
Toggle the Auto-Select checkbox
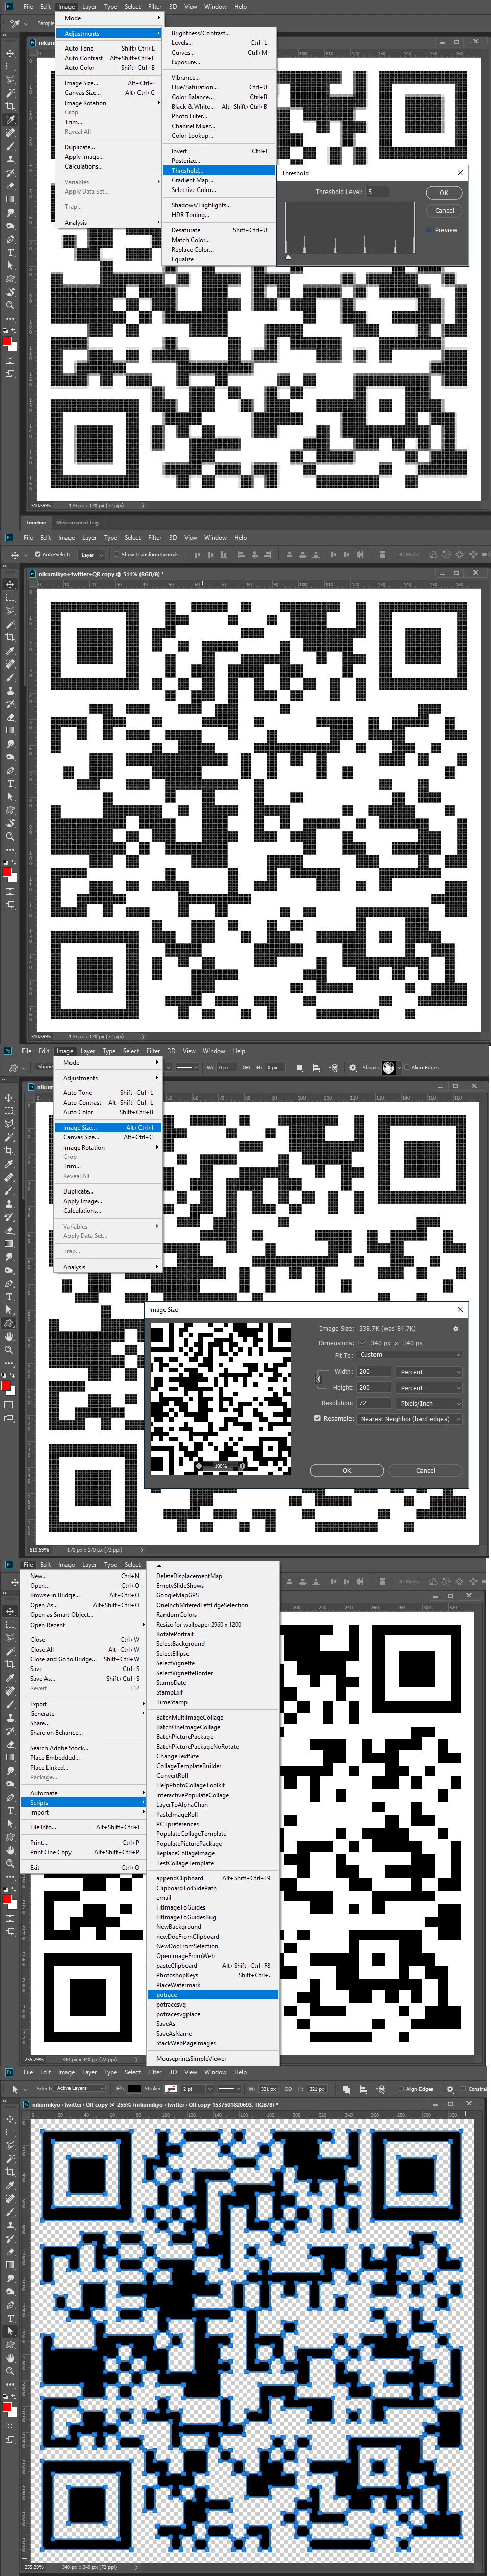pos(38,554)
